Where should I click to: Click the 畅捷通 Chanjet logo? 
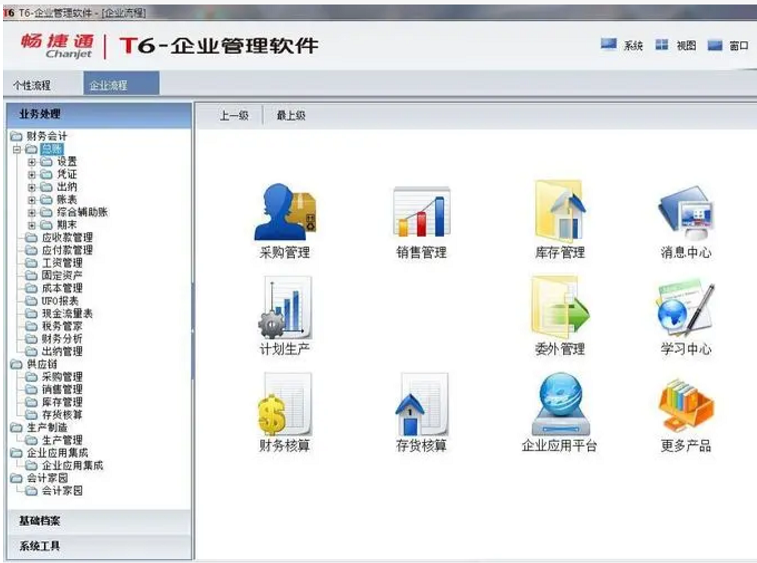57,46
